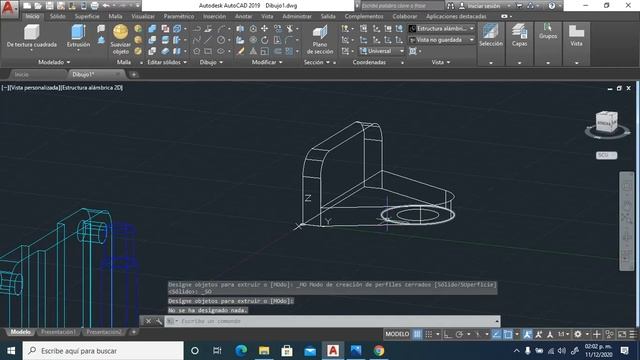Select the Line tool in Dibujo

pos(208,40)
